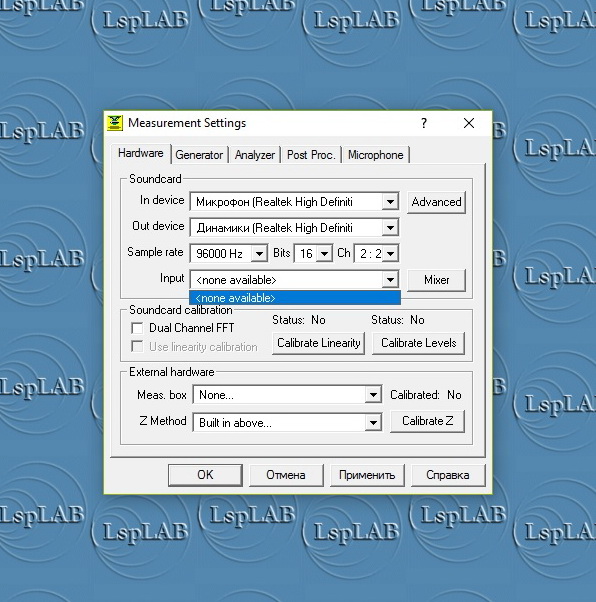Open the Meas. box dropdown

click(x=373, y=395)
